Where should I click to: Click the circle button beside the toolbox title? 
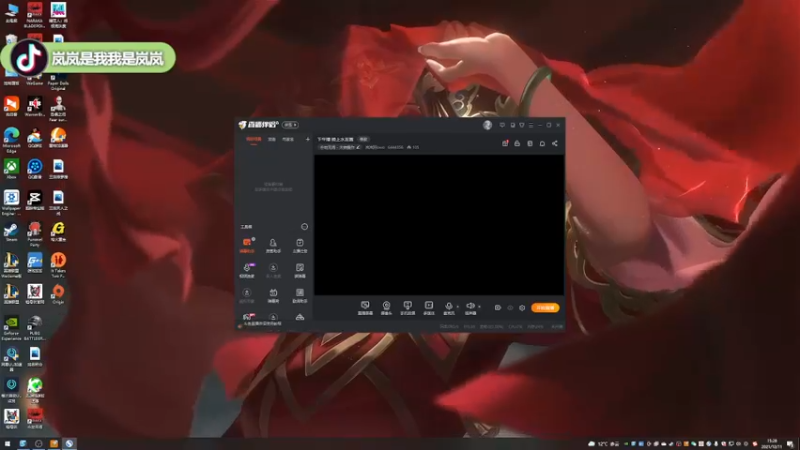click(x=304, y=227)
